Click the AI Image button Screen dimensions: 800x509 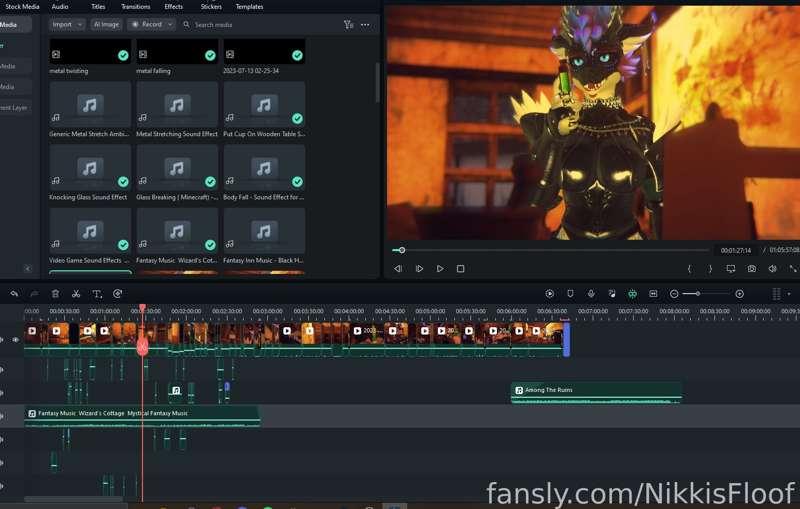tap(106, 24)
